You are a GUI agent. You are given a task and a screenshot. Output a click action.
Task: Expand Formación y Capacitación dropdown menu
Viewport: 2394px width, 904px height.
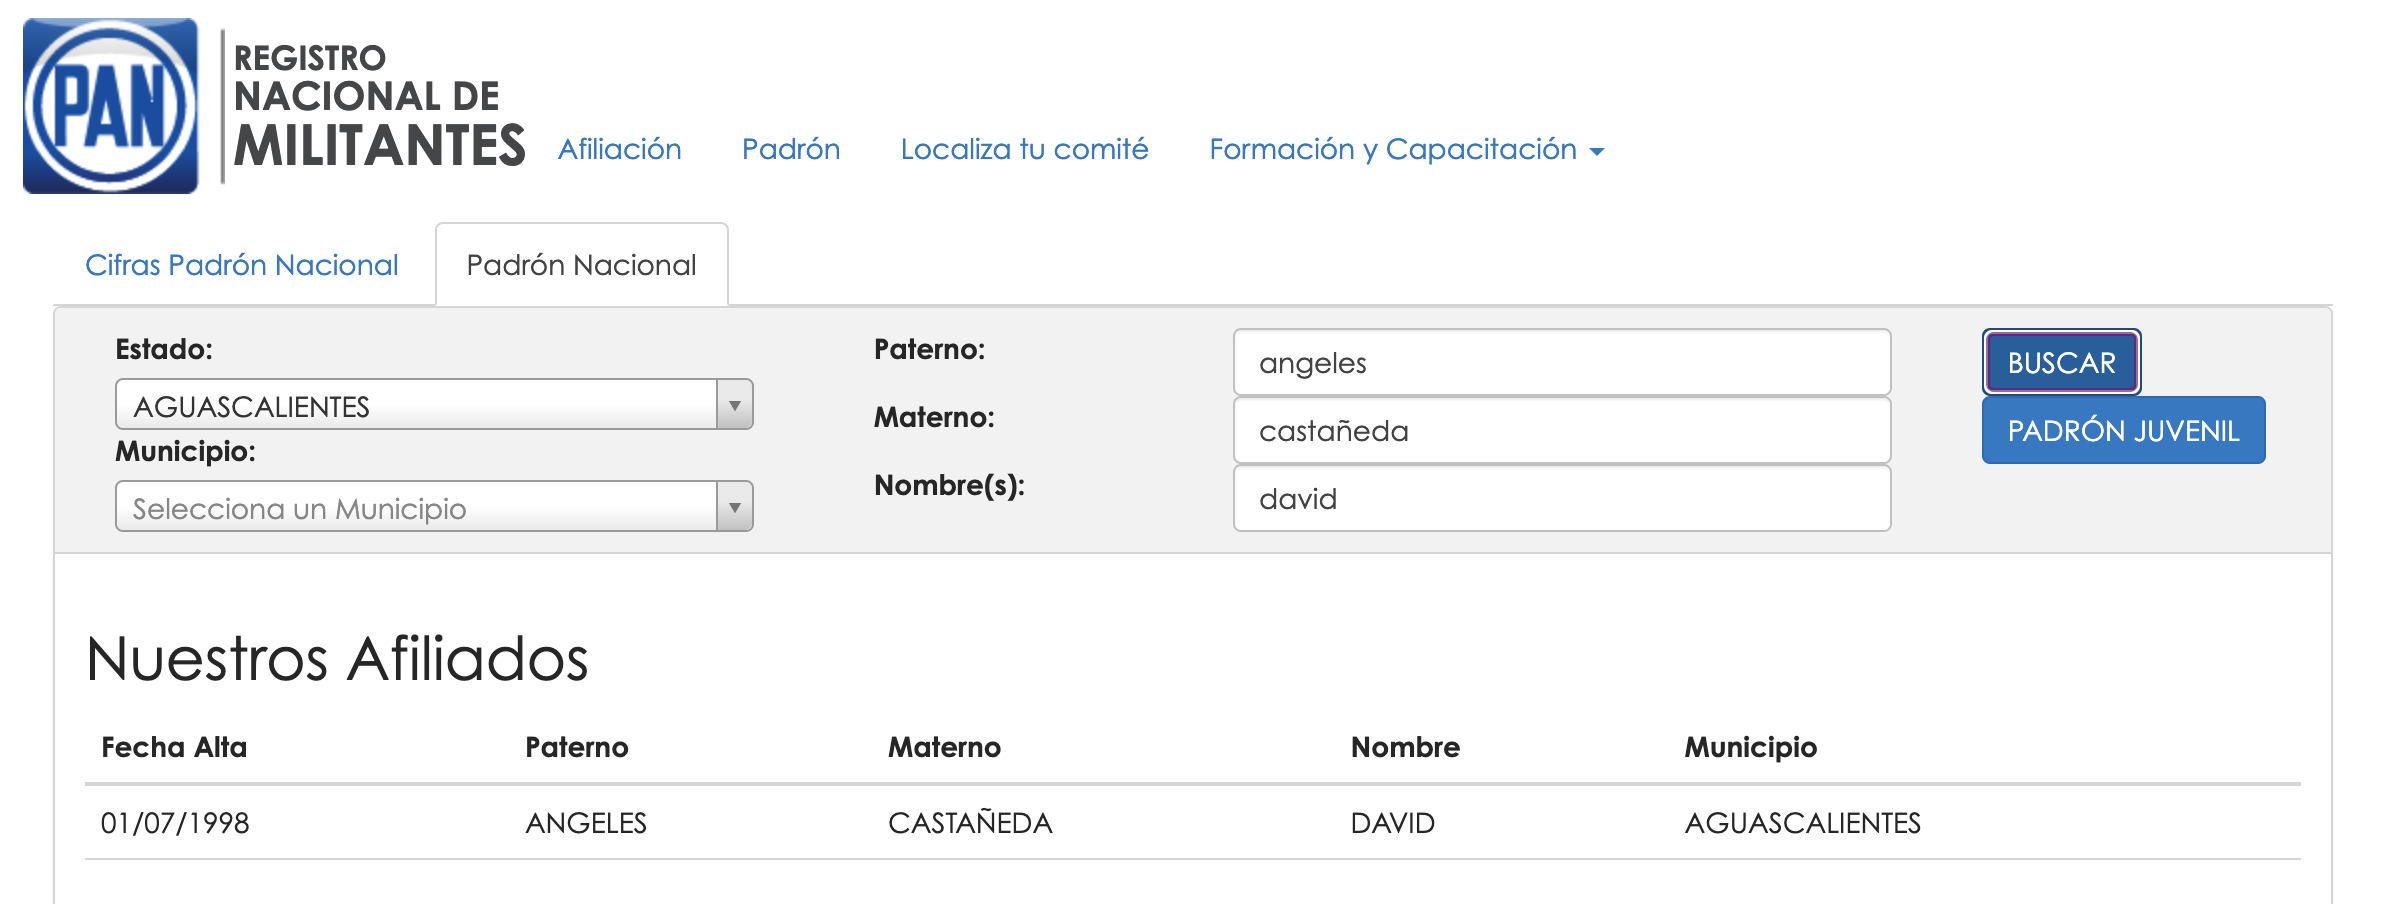pos(1405,149)
